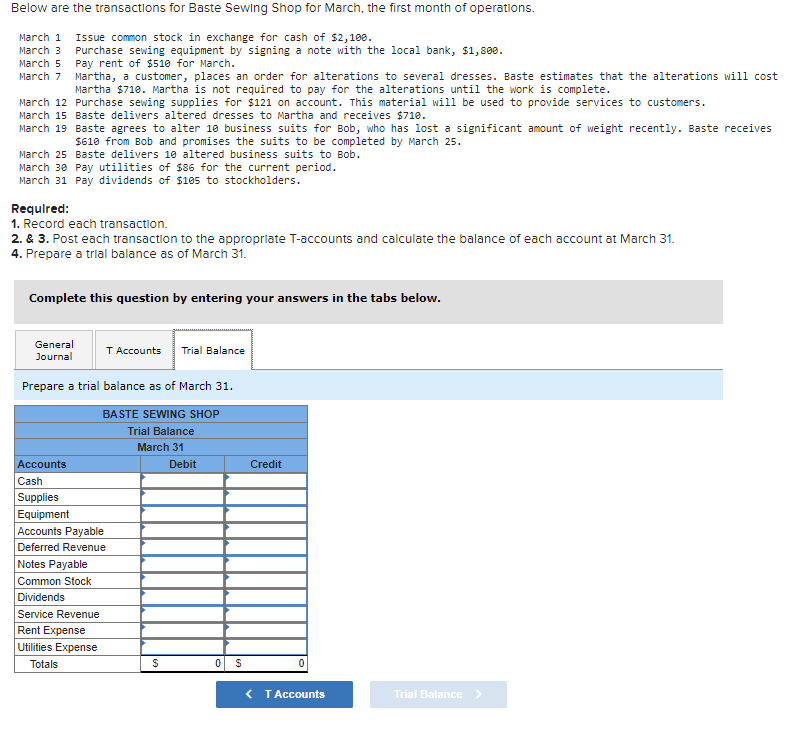The image size is (811, 737).
Task: Click the Common Stock credit input field
Action: pyautogui.click(x=265, y=581)
